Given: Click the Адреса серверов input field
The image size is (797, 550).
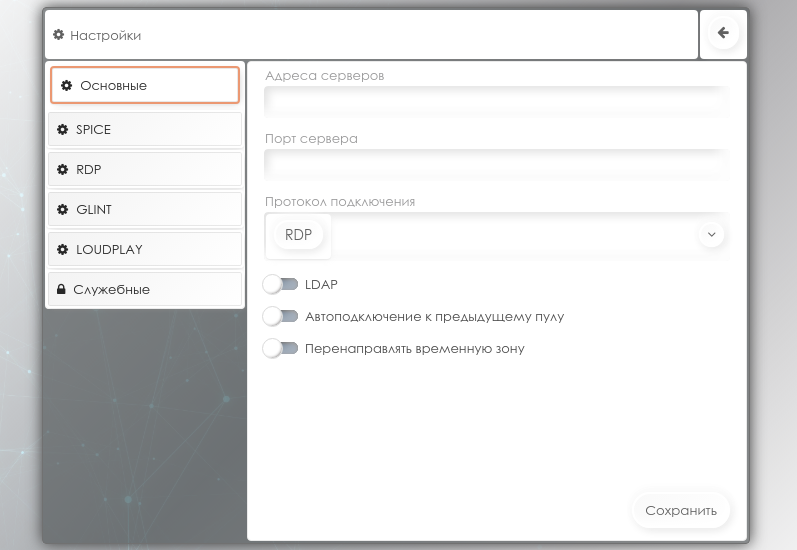Looking at the screenshot, I should [495, 100].
